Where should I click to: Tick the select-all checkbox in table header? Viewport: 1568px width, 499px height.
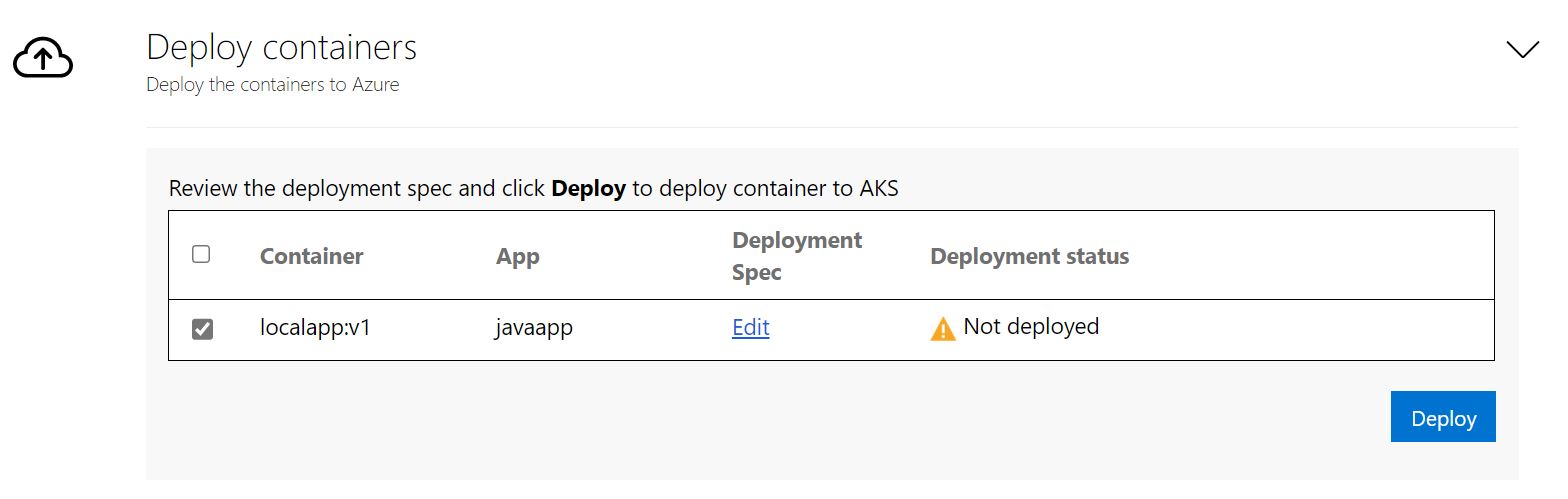201,254
